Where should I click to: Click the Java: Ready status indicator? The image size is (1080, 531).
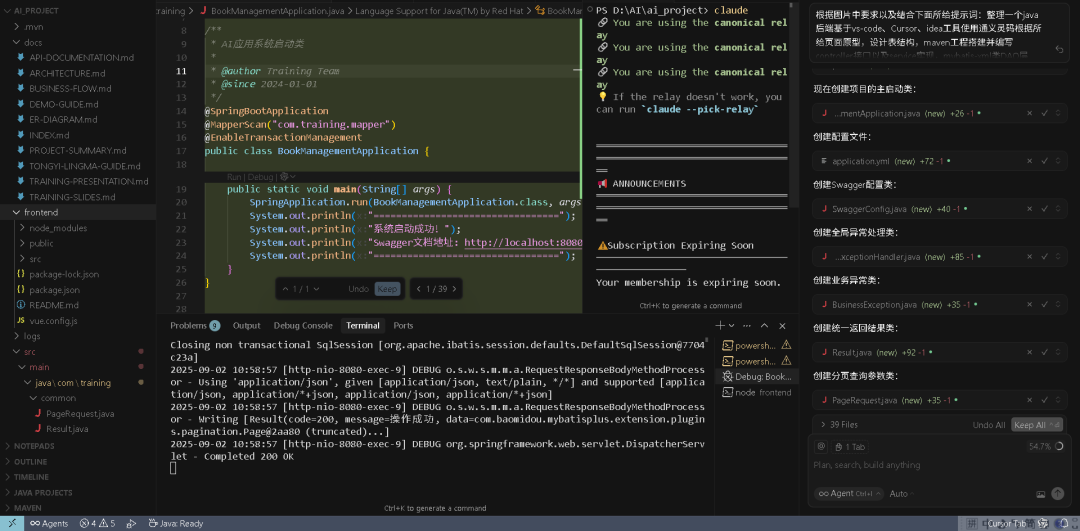pyautogui.click(x=176, y=523)
